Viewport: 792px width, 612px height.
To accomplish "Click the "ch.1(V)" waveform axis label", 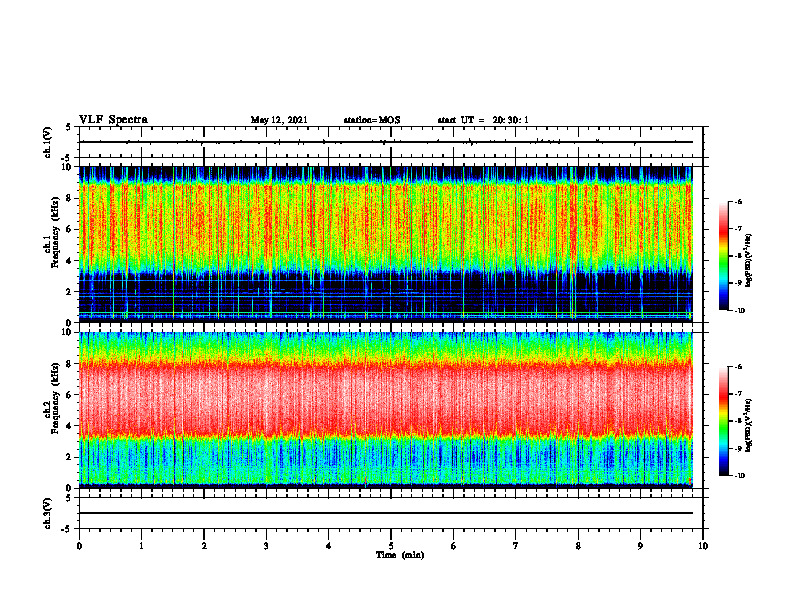I will click(x=48, y=142).
